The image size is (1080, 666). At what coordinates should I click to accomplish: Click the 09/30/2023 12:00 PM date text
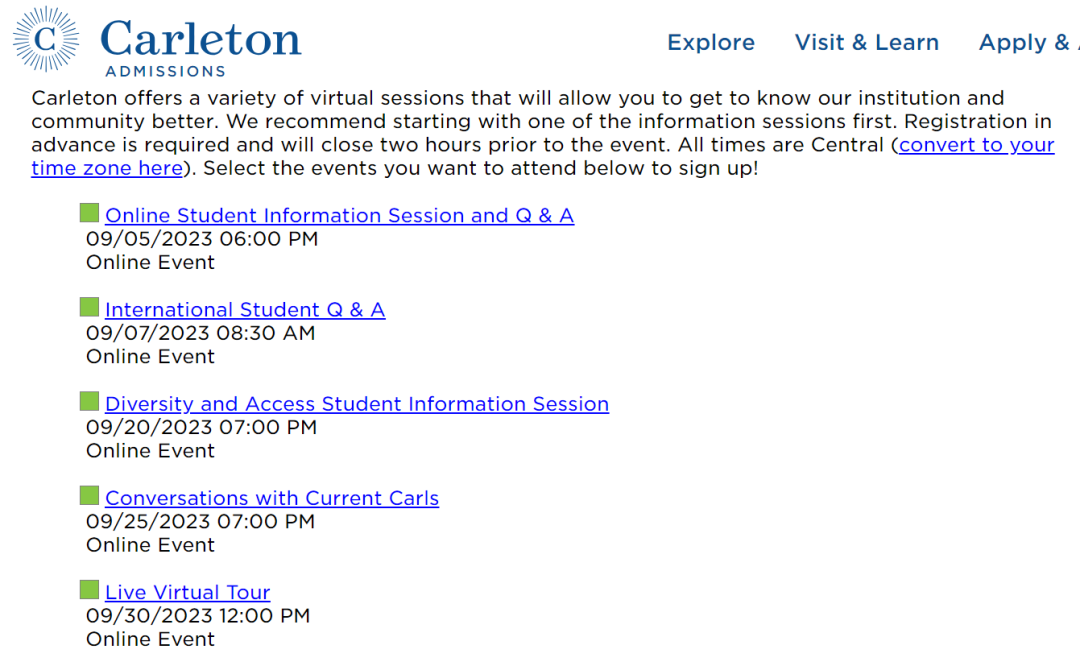[x=198, y=616]
